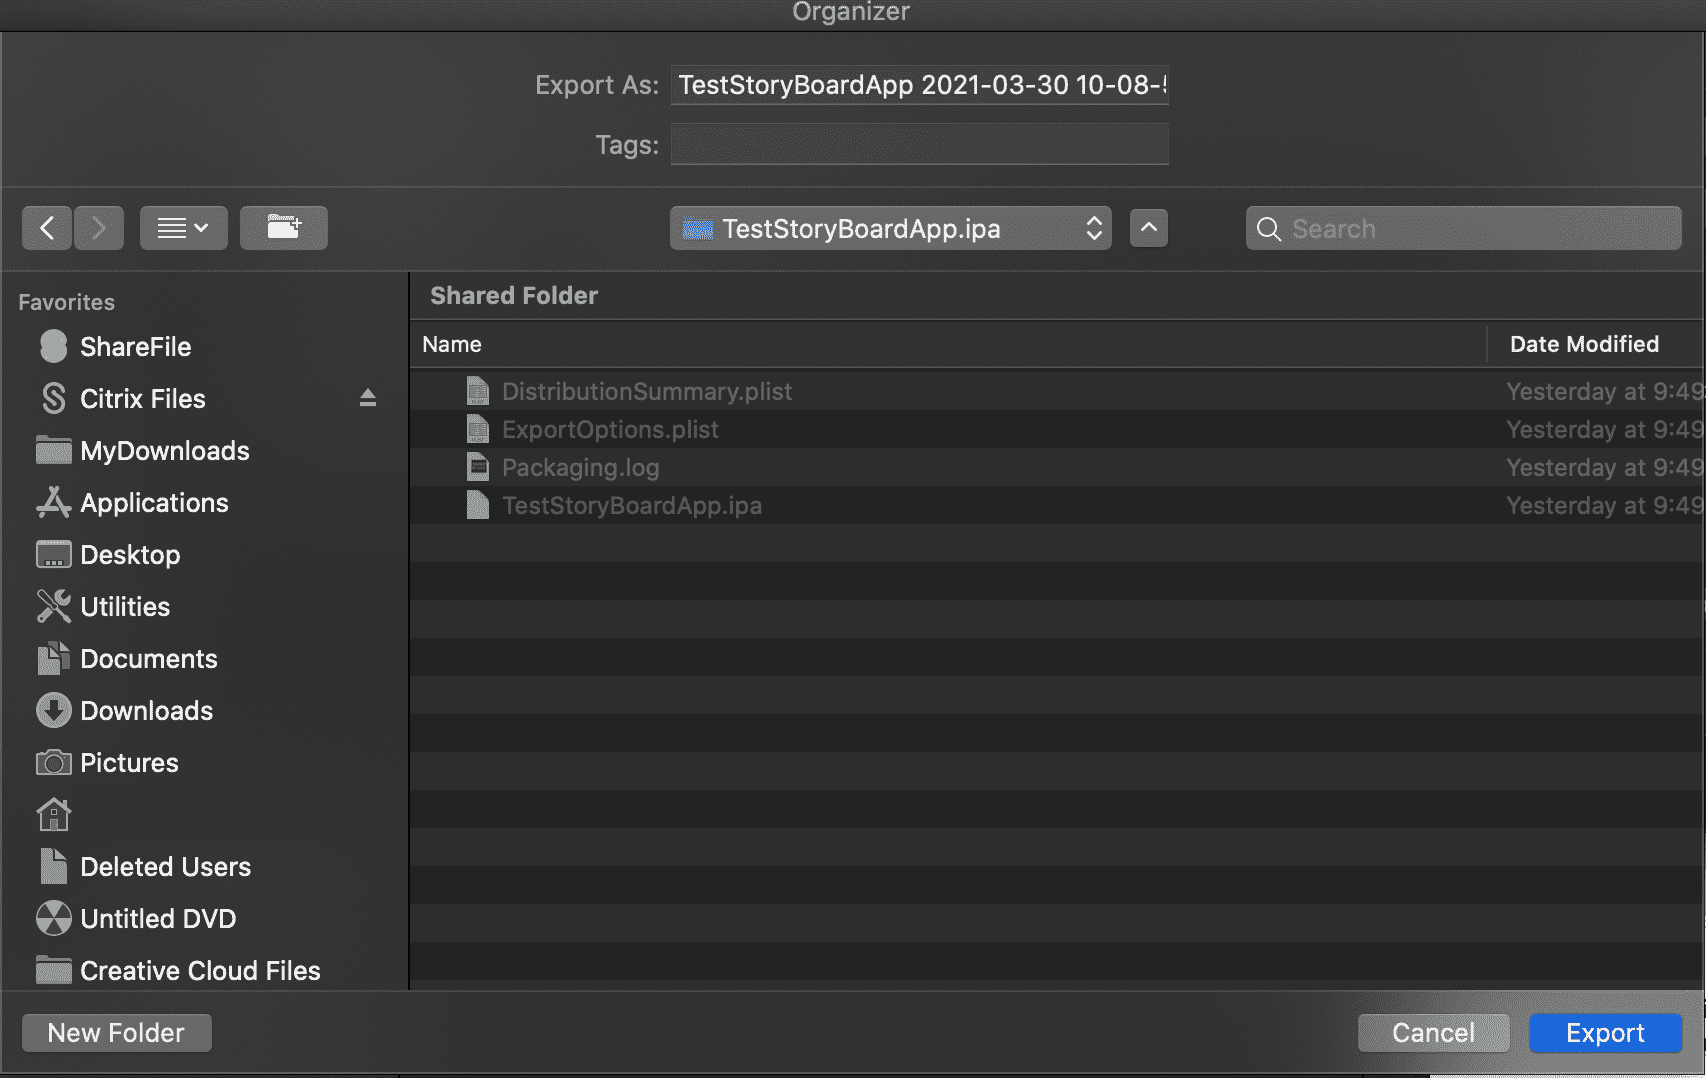
Task: Sort files by Date Modified column
Action: pyautogui.click(x=1584, y=344)
